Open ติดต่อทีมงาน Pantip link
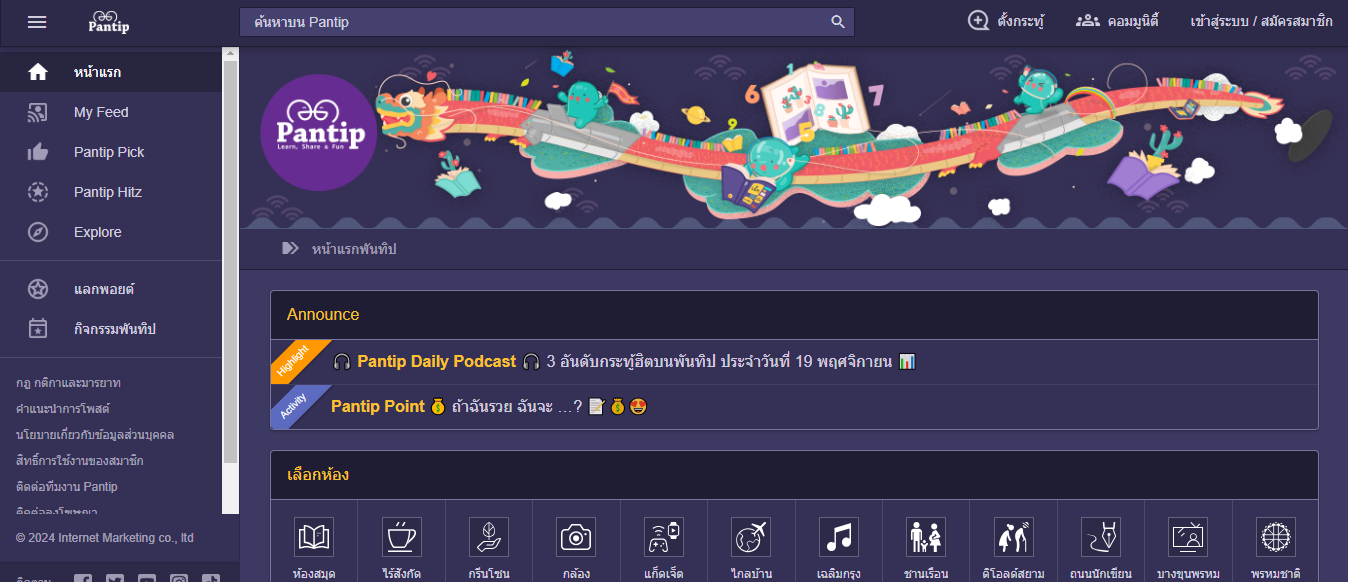Image resolution: width=1348 pixels, height=582 pixels. point(67,487)
